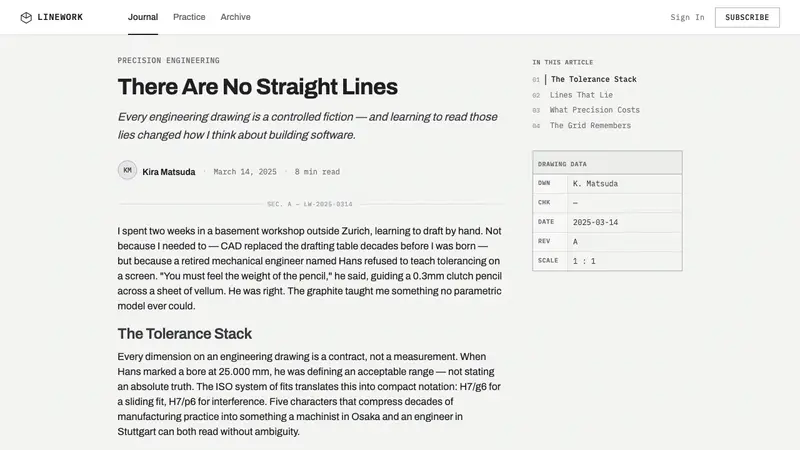Click the CHK row label

(x=544, y=203)
